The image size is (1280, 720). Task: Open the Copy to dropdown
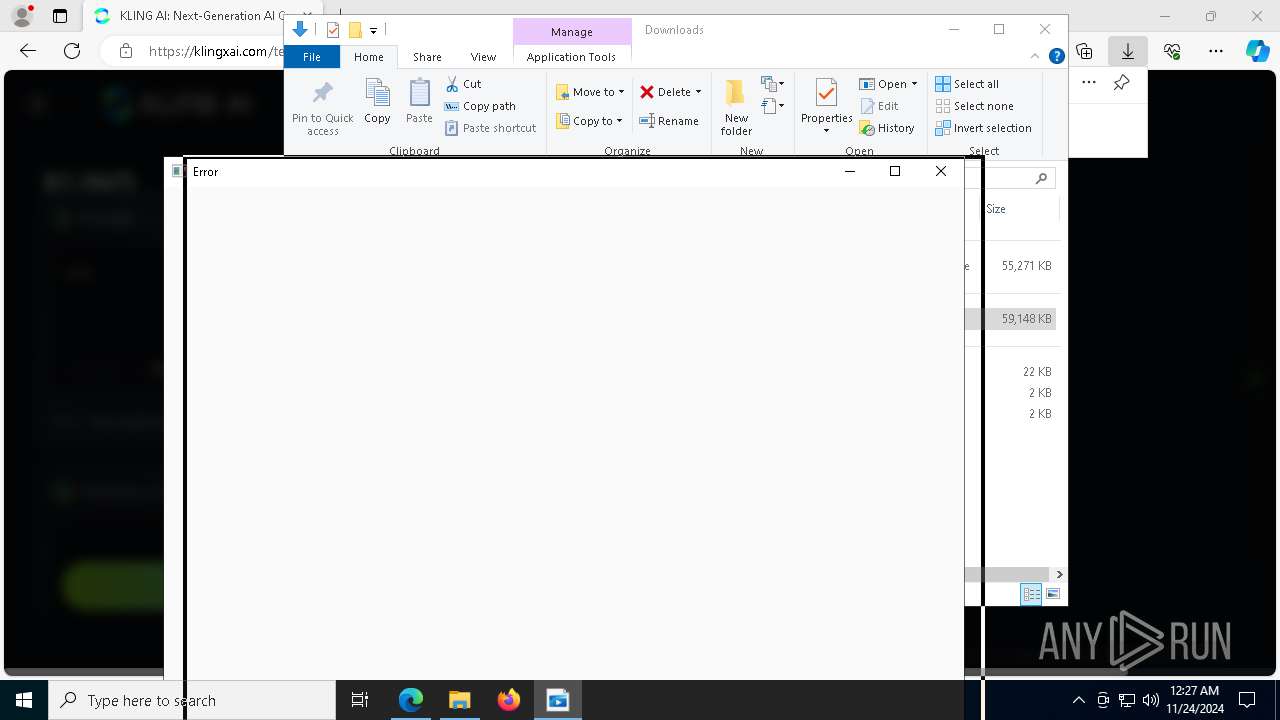pyautogui.click(x=590, y=121)
